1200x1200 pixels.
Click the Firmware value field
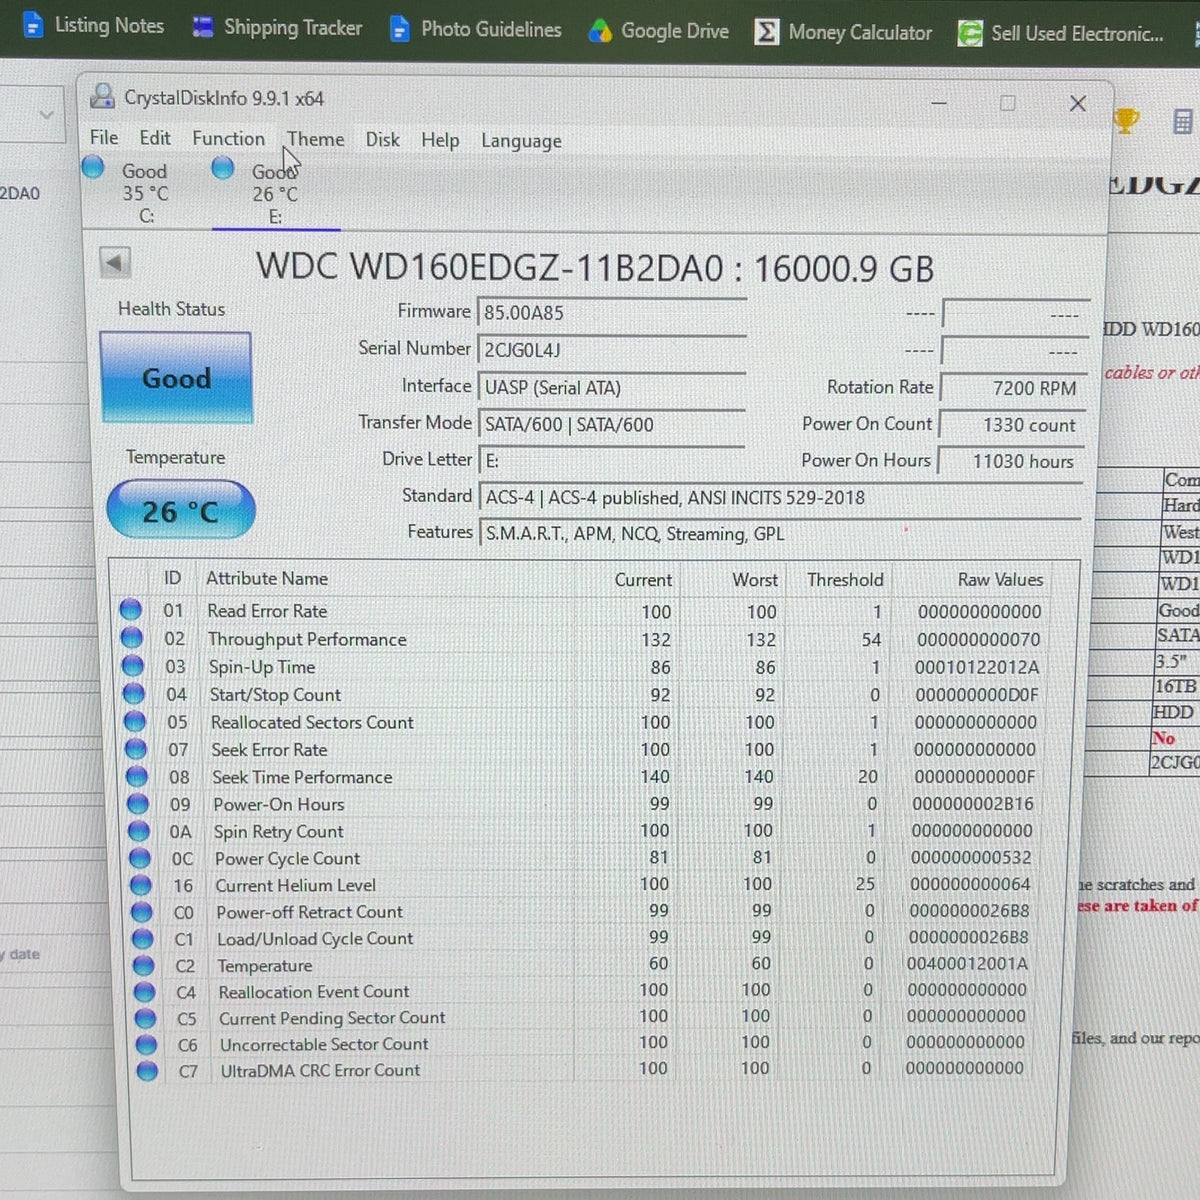pos(612,313)
